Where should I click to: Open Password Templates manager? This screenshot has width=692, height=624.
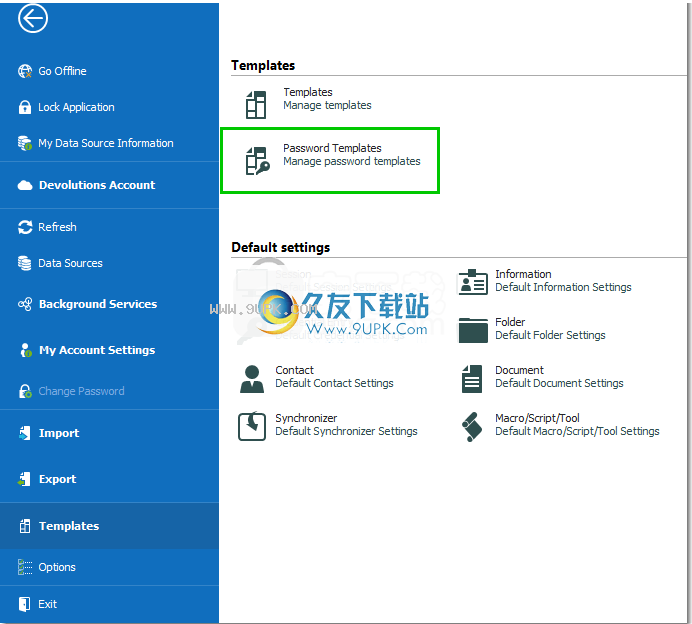(x=330, y=161)
